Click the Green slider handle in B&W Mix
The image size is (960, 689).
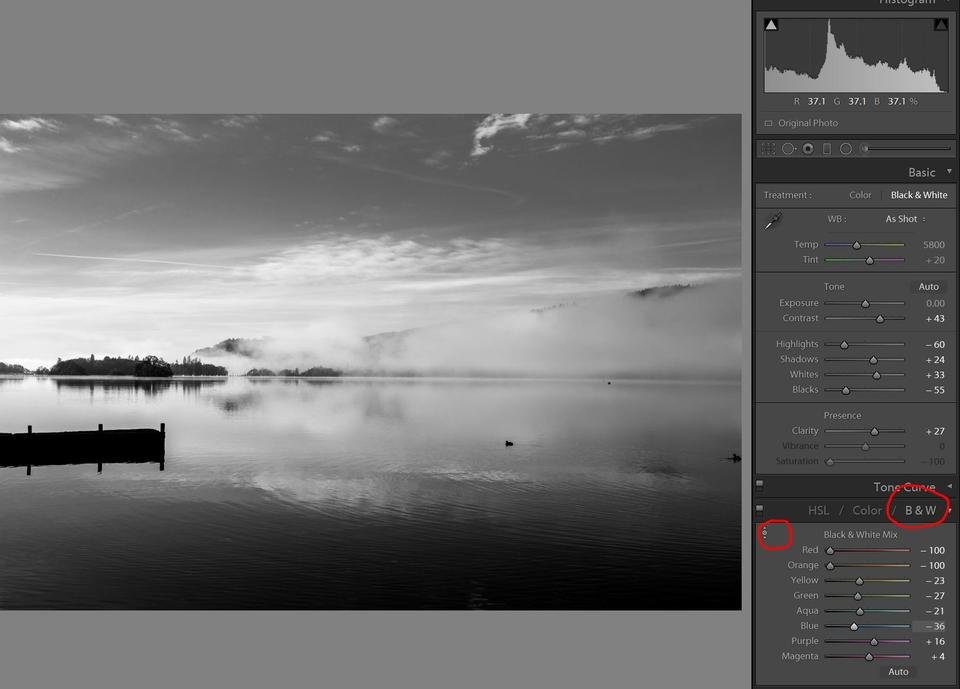pos(858,596)
